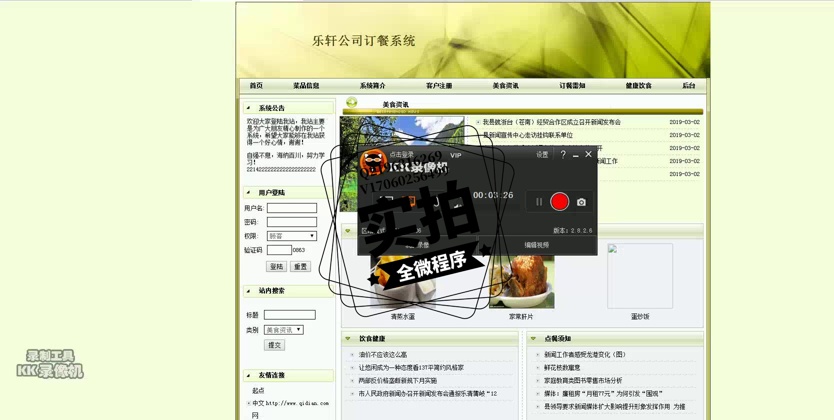Viewport: 834px width, 420px height.
Task: Open KK recorder 设置 settings
Action: (x=542, y=155)
